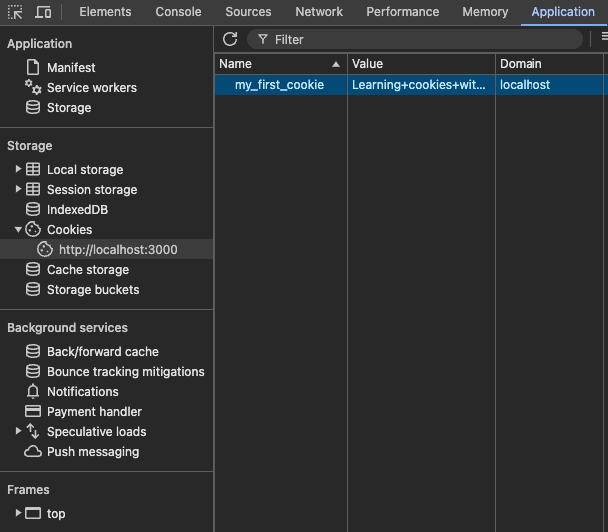
Task: Expand the Session storage tree
Action: point(18,189)
